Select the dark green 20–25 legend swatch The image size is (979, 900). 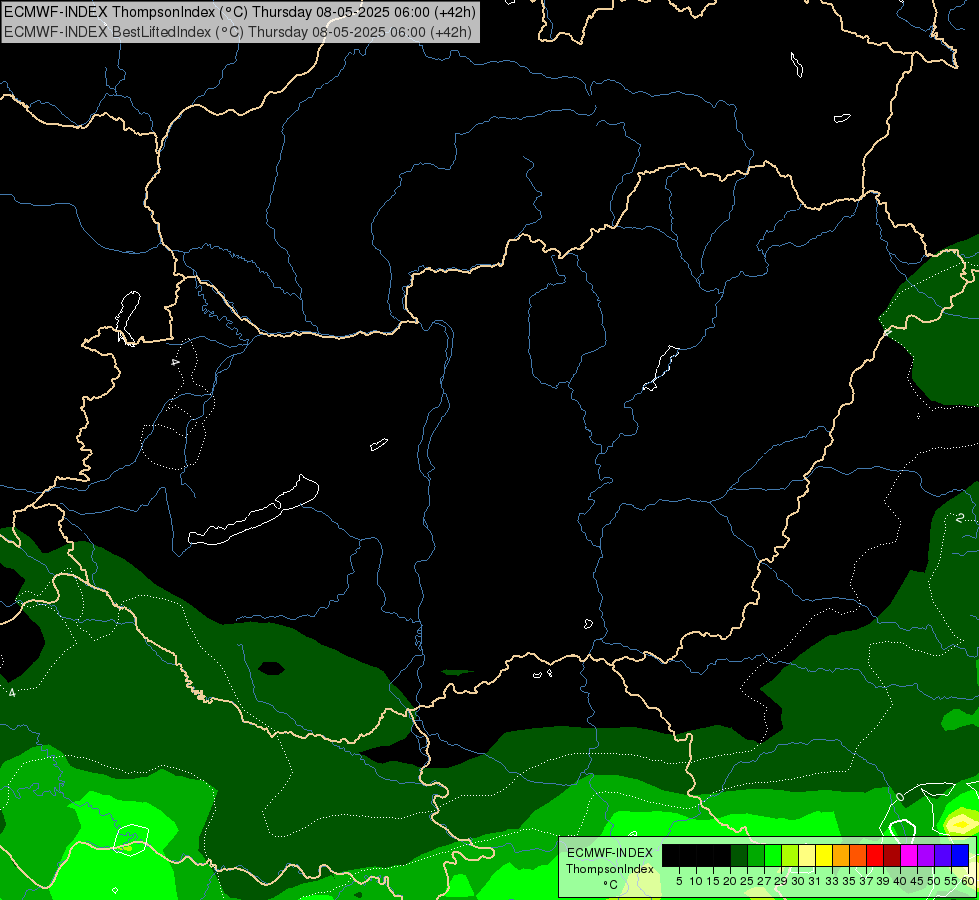739,855
